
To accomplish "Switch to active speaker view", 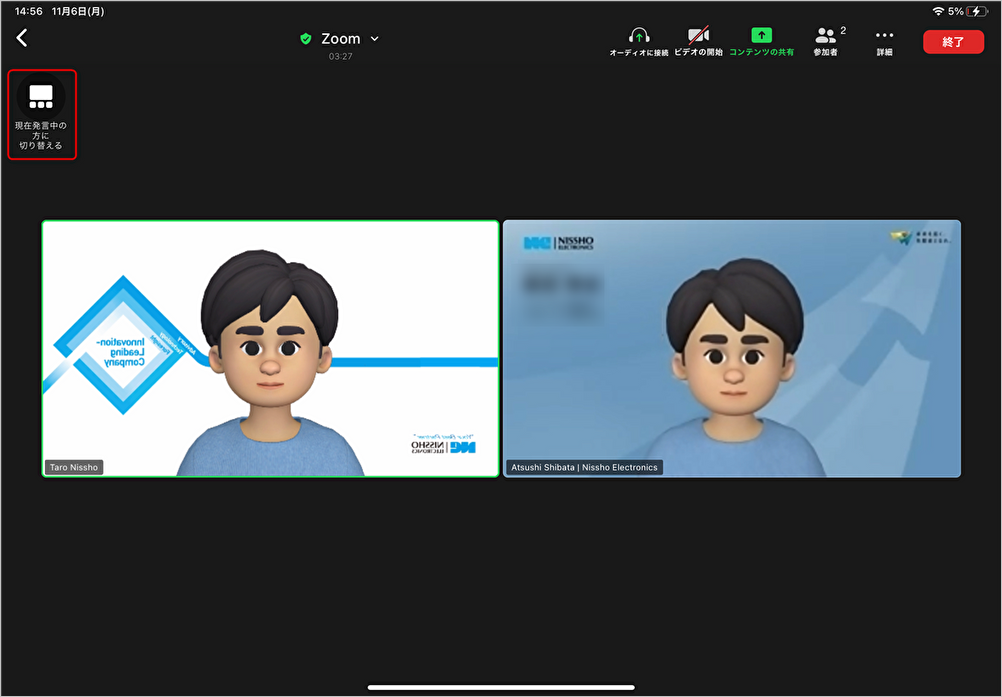I will (x=42, y=114).
